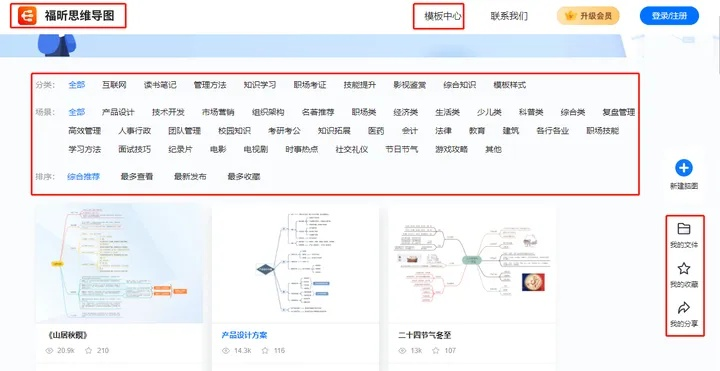This screenshot has height=371, width=720.
Task: Choose 产品设计 scene filter
Action: pos(118,112)
